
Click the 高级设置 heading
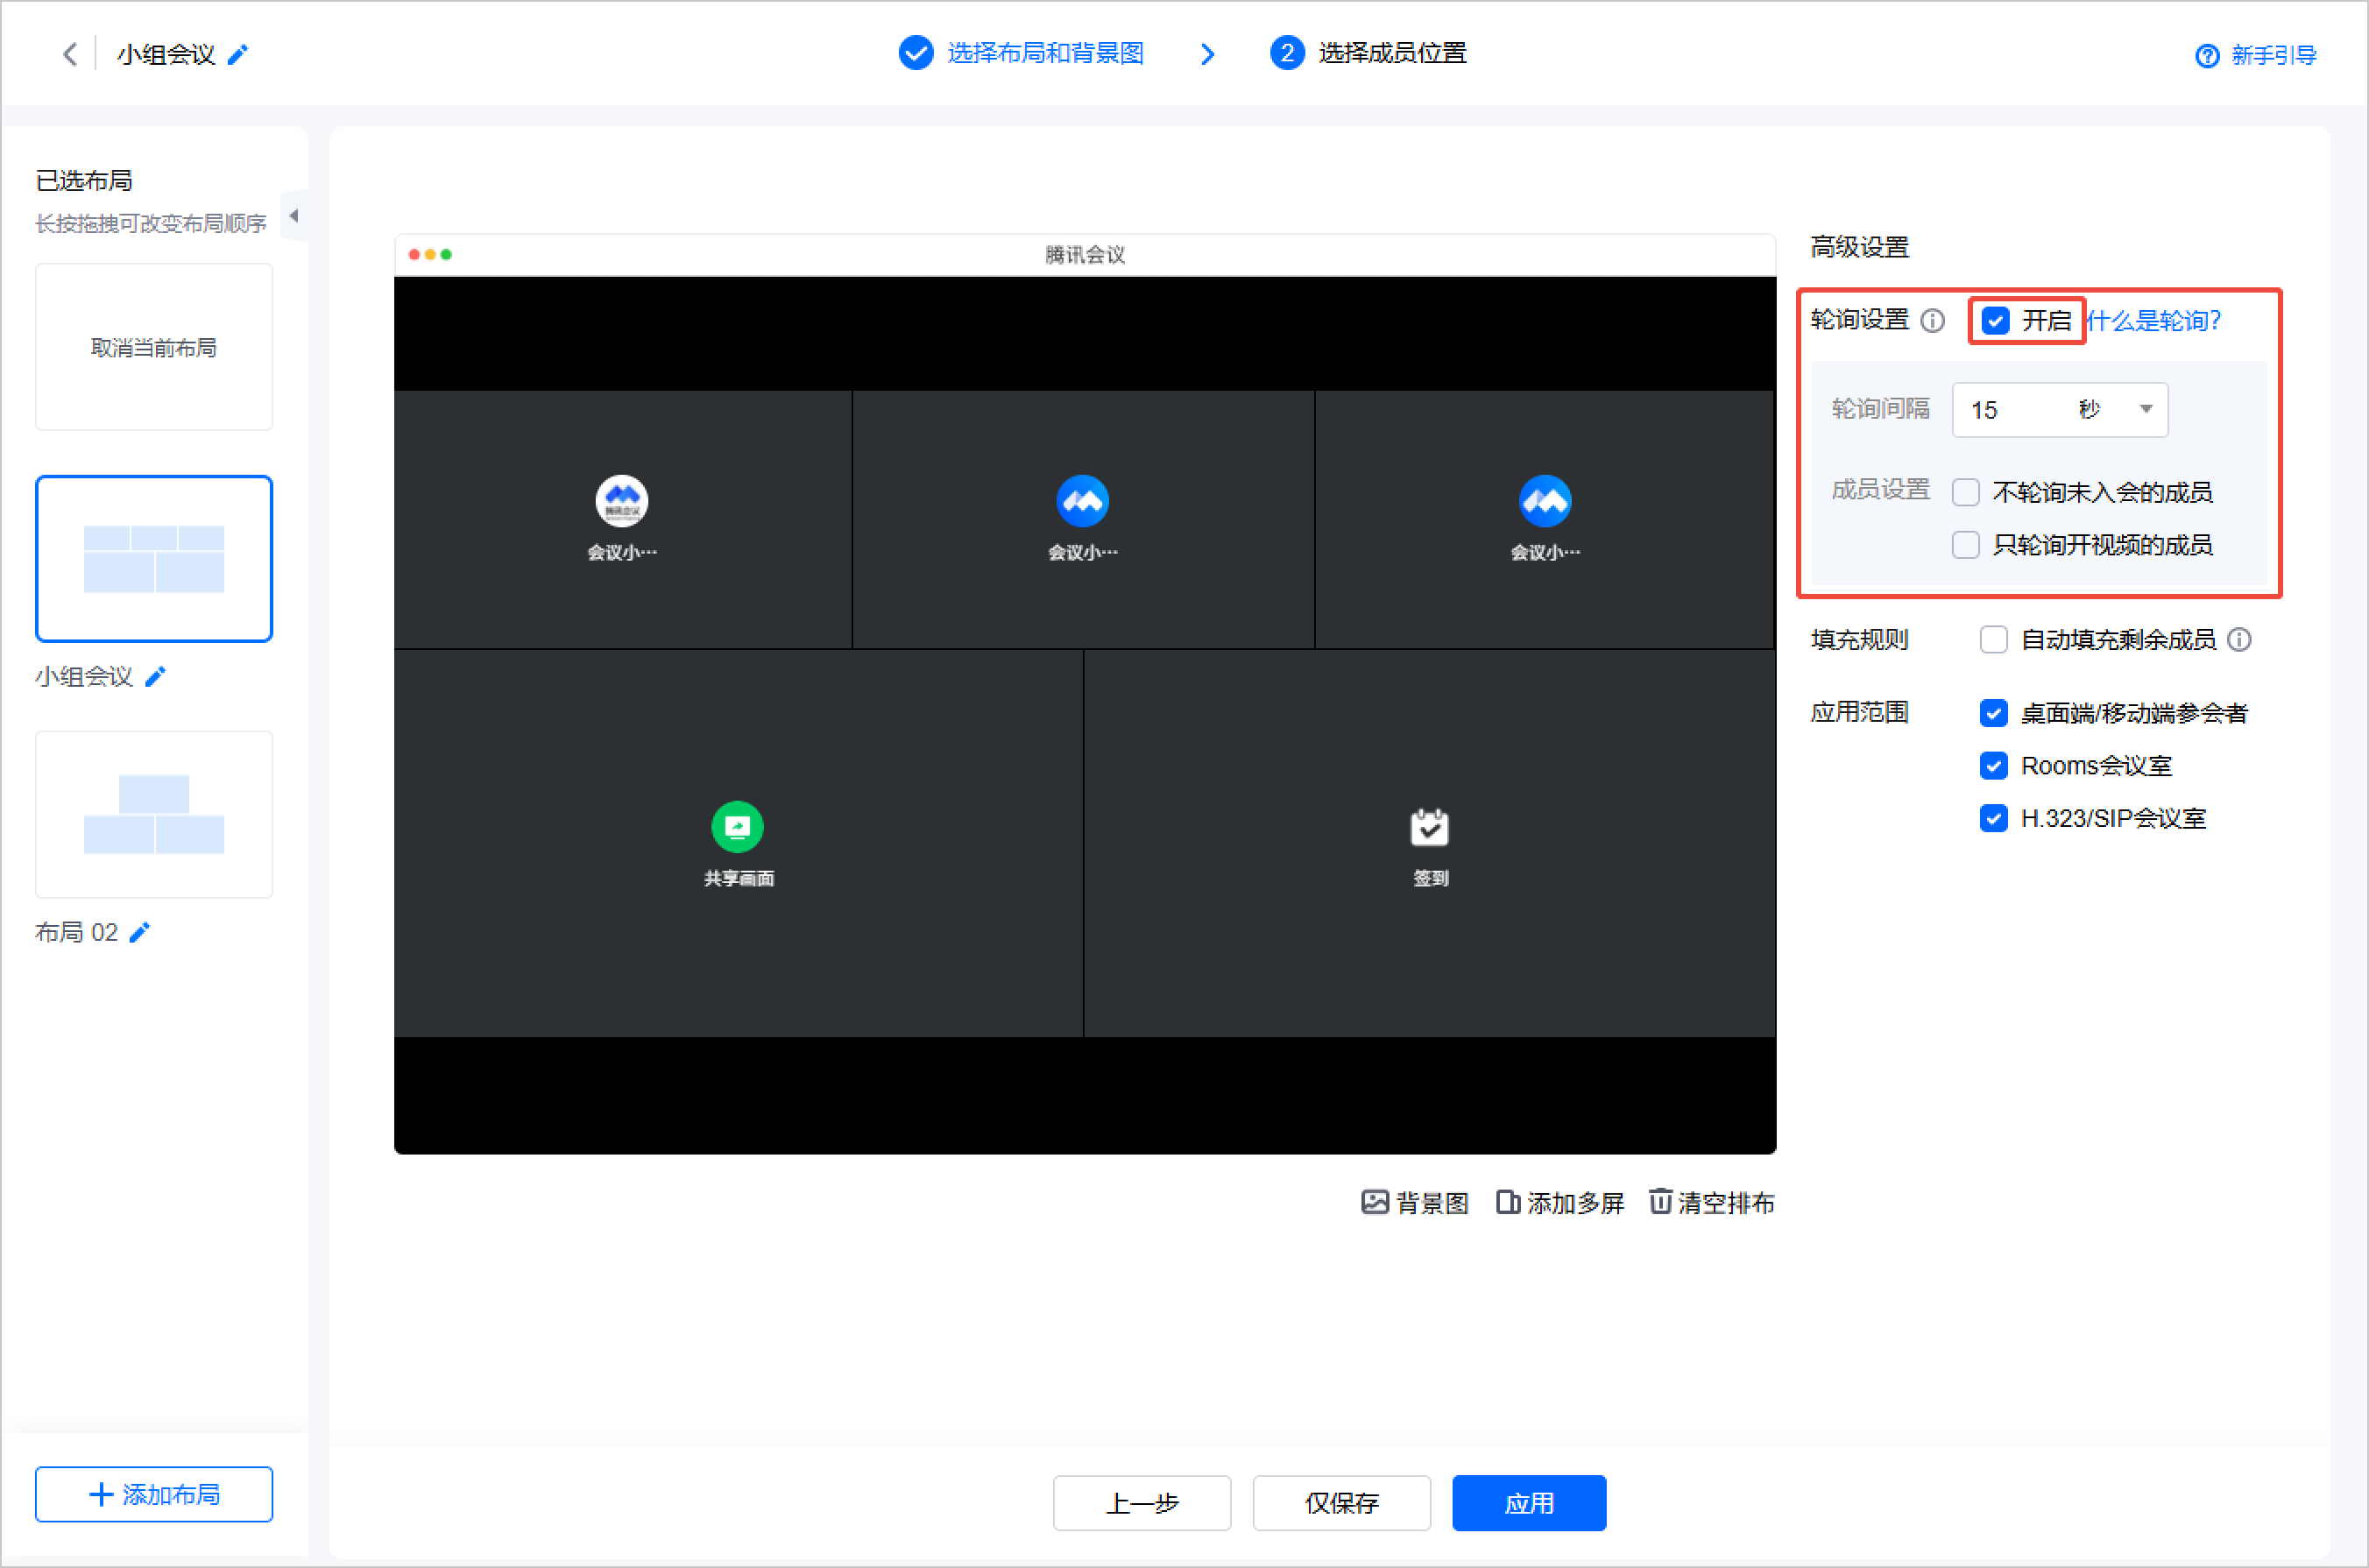1860,247
